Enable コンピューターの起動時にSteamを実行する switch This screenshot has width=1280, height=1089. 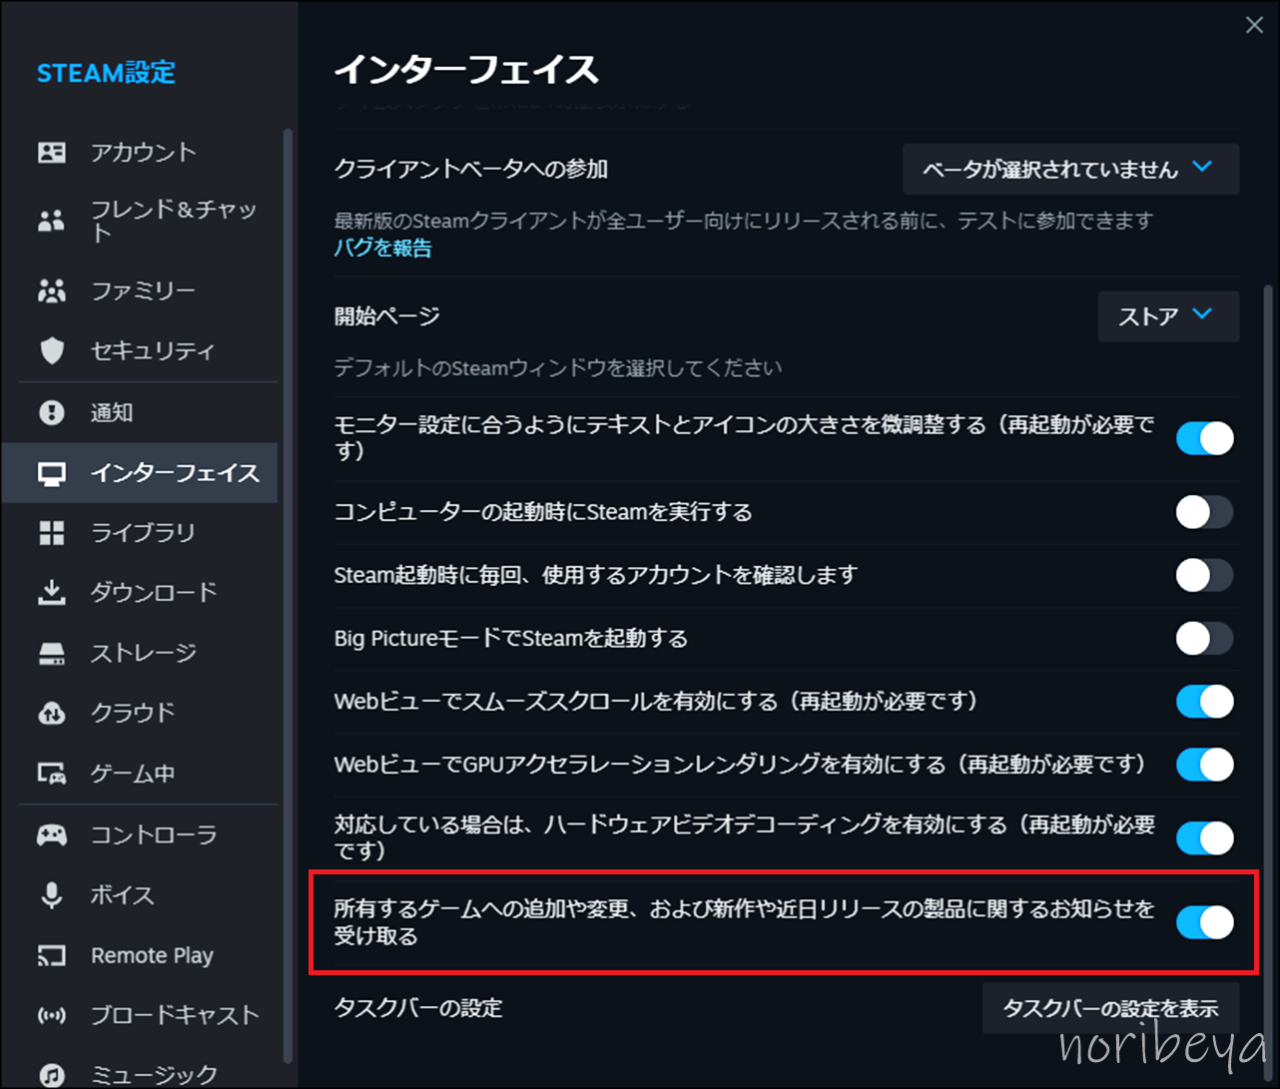coord(1204,512)
